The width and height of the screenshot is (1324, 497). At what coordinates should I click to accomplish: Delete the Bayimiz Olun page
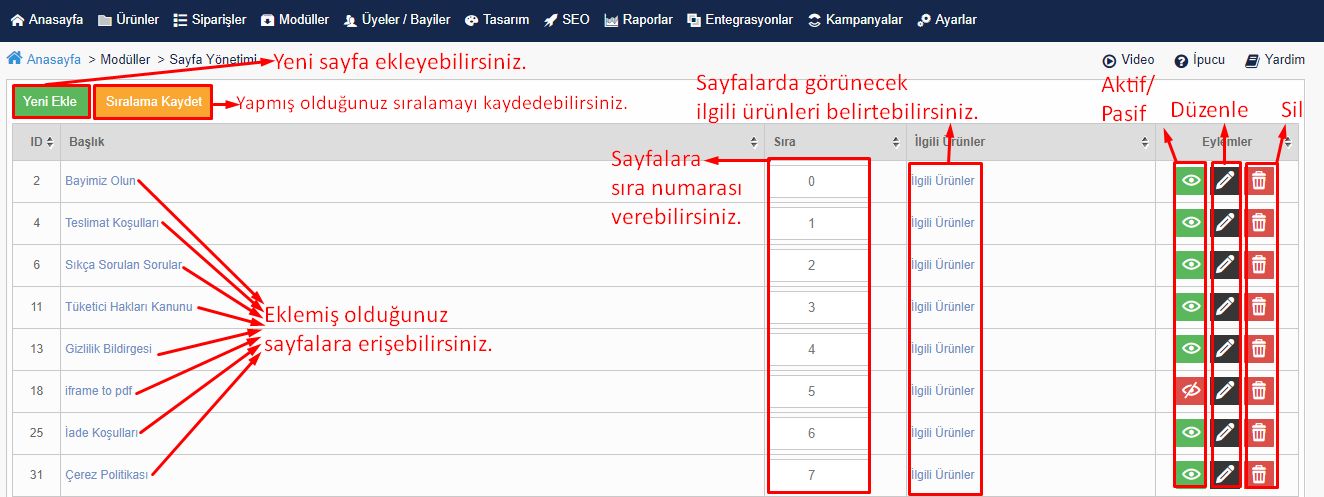point(1260,181)
